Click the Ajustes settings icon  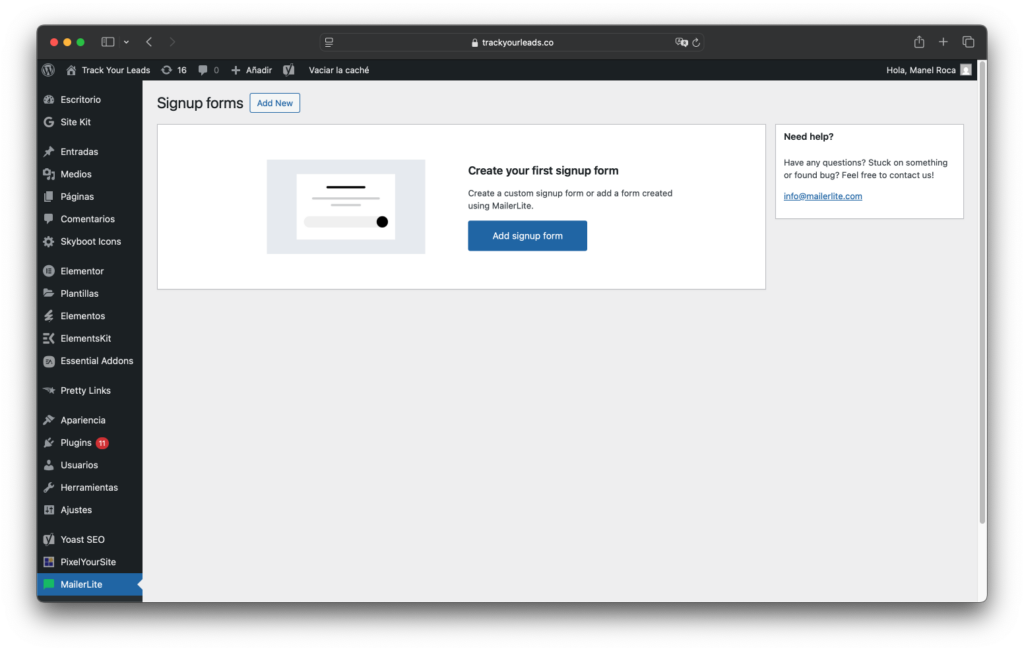coord(49,510)
